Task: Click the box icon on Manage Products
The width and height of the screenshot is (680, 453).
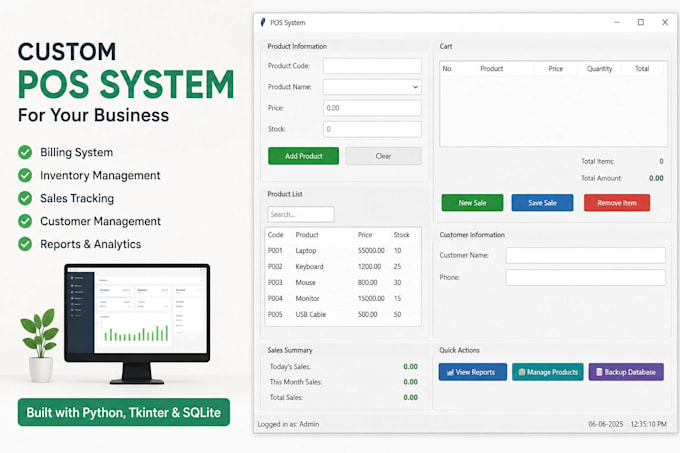Action: tap(522, 372)
